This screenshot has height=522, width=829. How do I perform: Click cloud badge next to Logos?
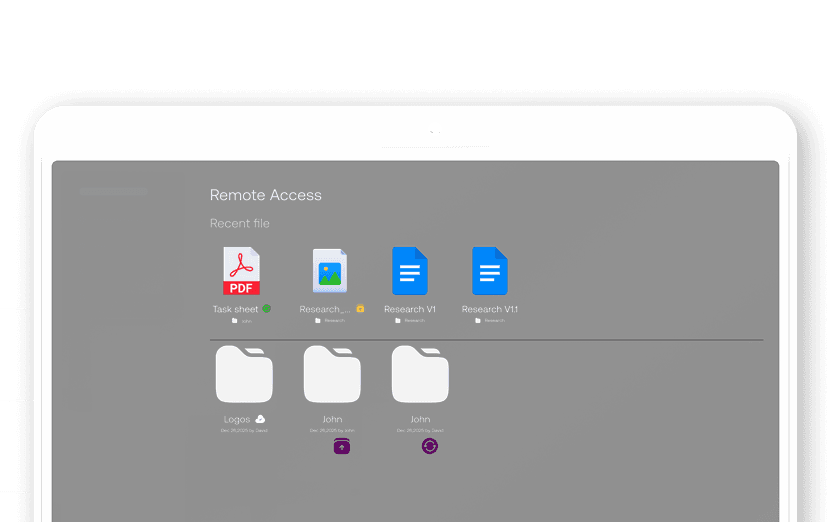pyautogui.click(x=260, y=419)
